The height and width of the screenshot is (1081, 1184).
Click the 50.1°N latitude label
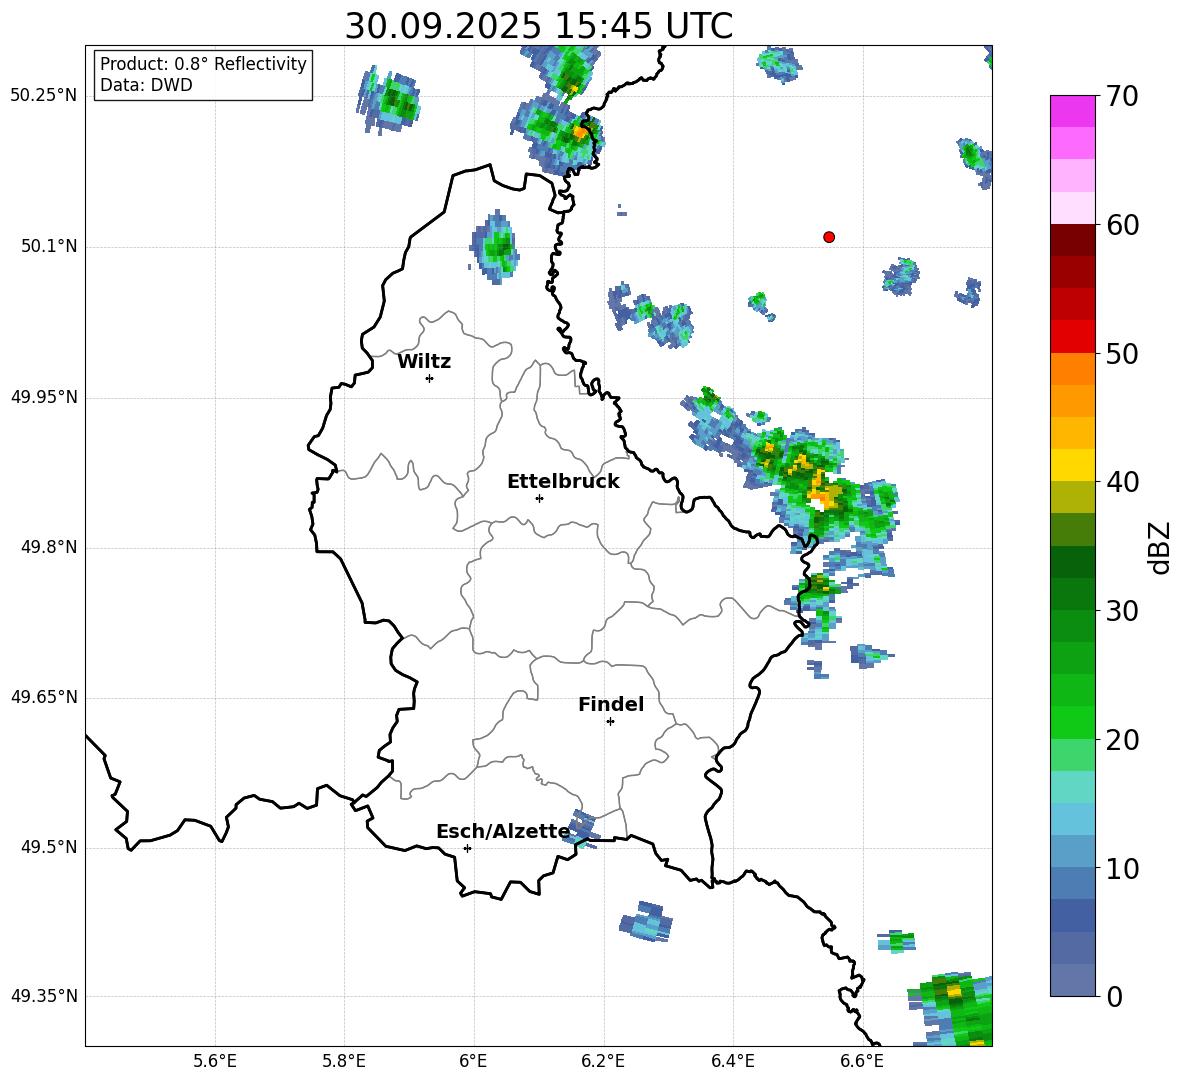point(49,247)
